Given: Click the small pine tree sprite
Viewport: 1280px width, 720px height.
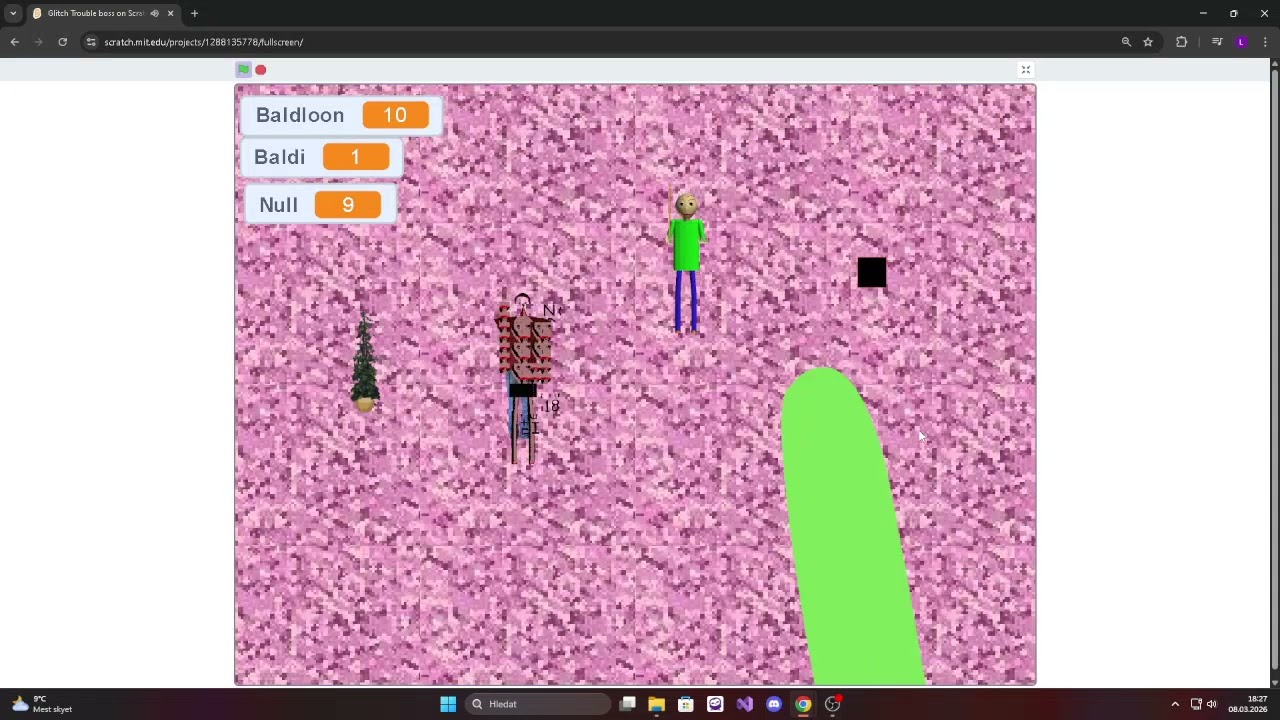Looking at the screenshot, I should pyautogui.click(x=365, y=360).
